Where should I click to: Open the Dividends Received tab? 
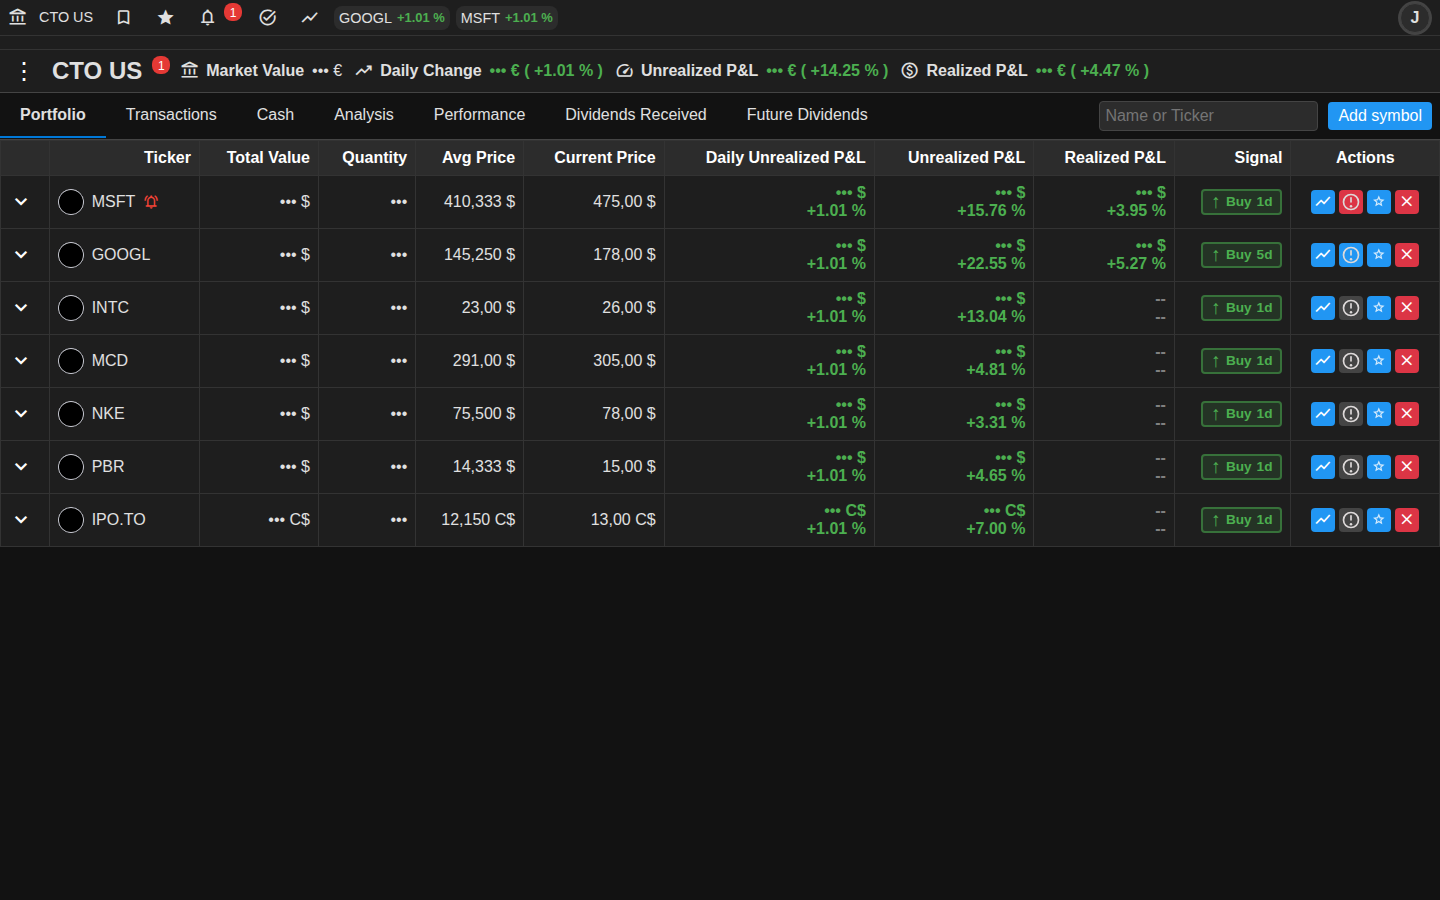[636, 115]
